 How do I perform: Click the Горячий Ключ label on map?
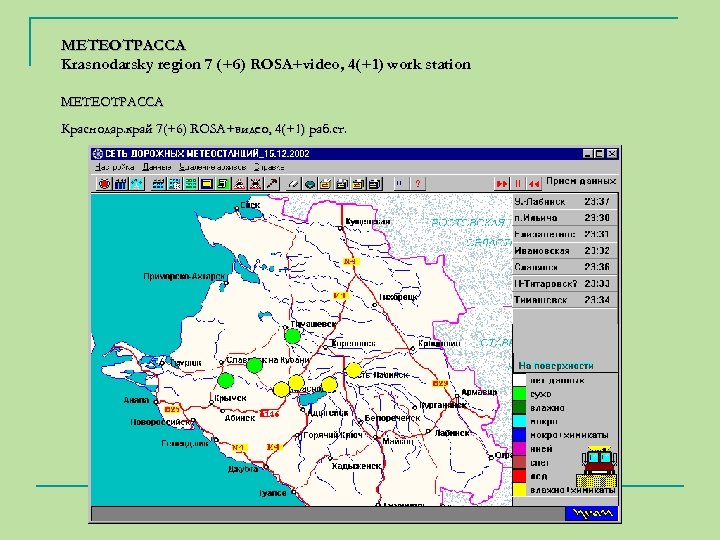pyautogui.click(x=333, y=434)
